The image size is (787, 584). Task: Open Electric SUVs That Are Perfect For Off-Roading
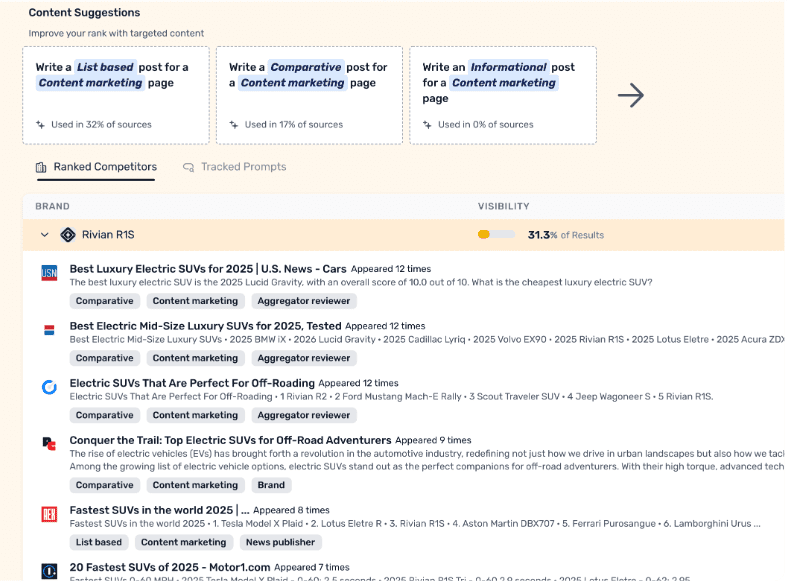(x=192, y=383)
